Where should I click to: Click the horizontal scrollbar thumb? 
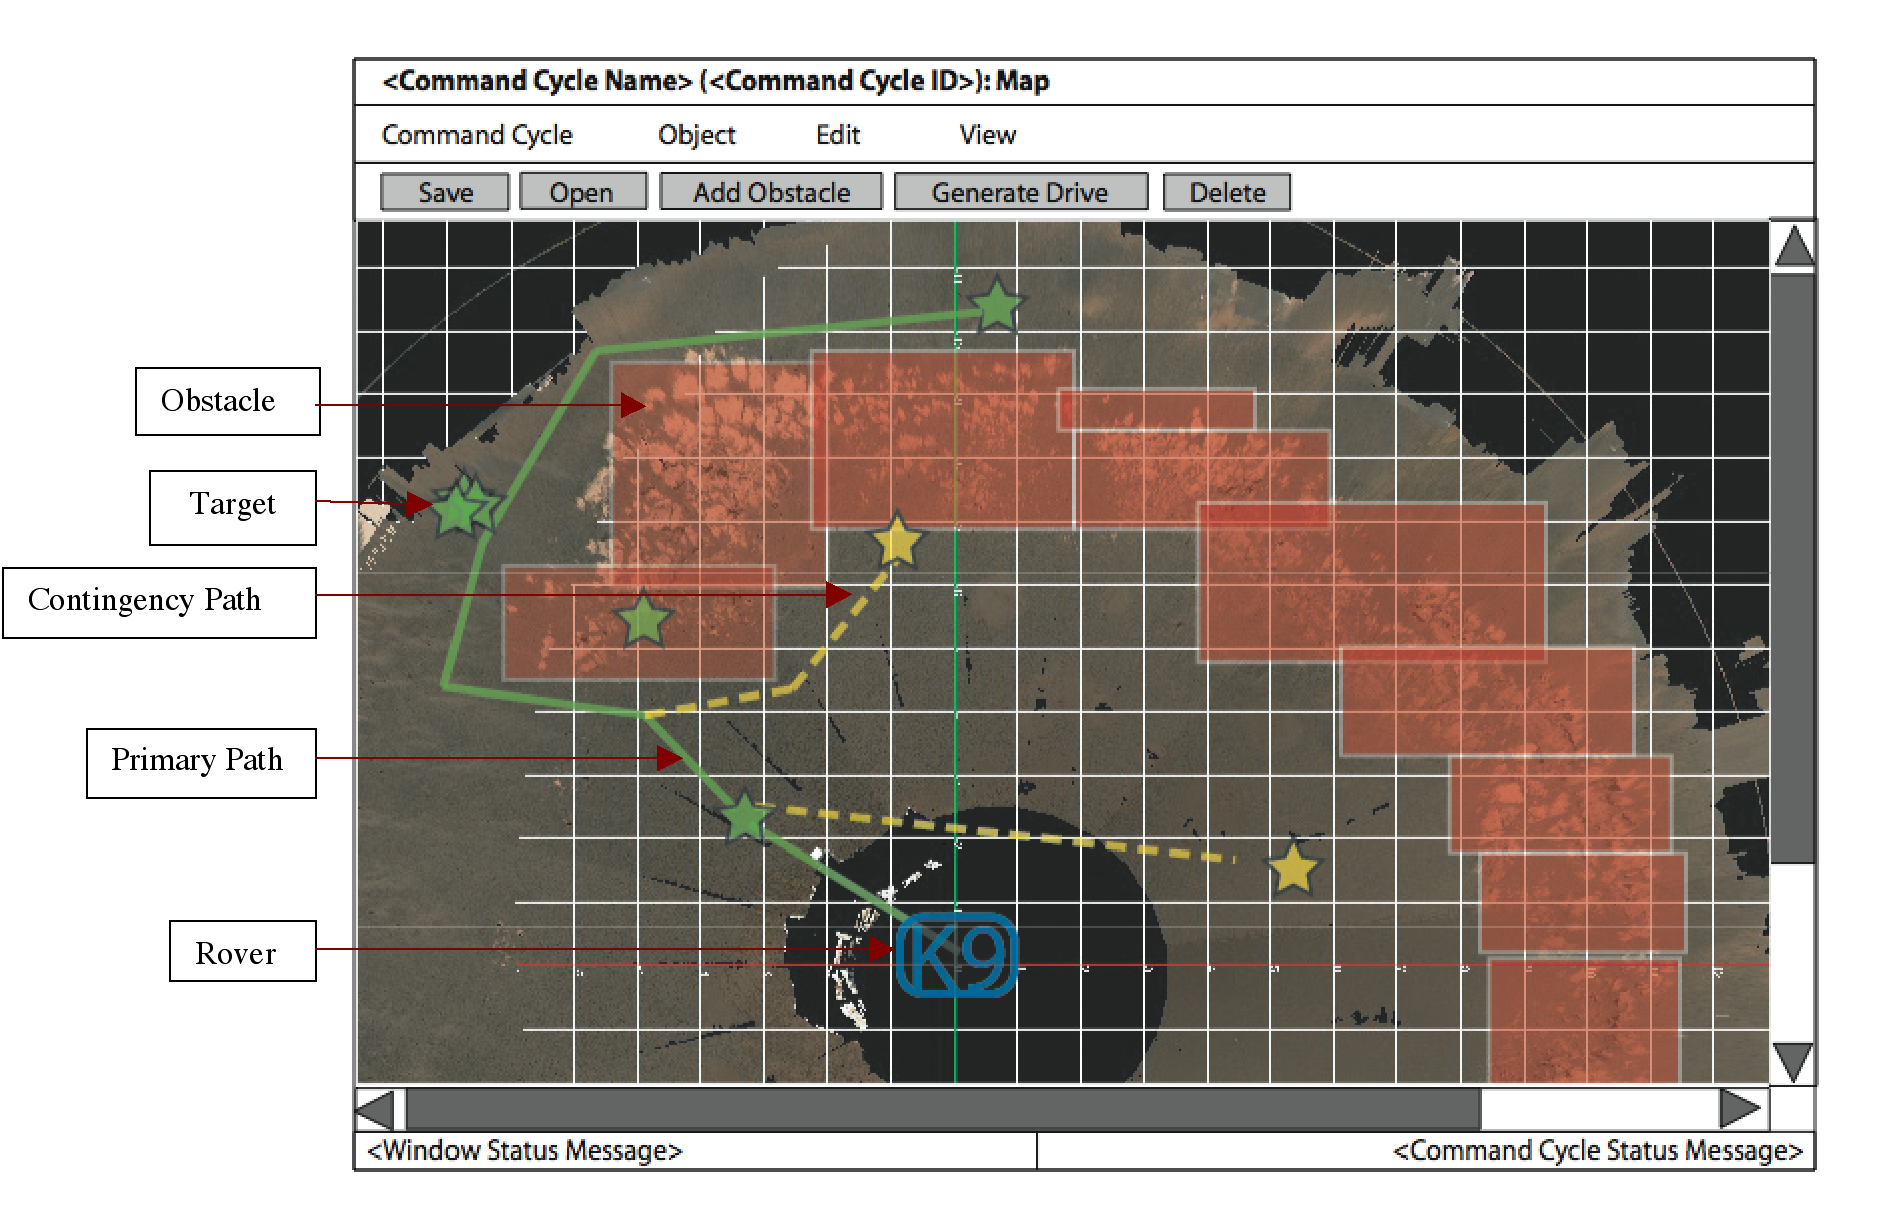click(x=942, y=1109)
